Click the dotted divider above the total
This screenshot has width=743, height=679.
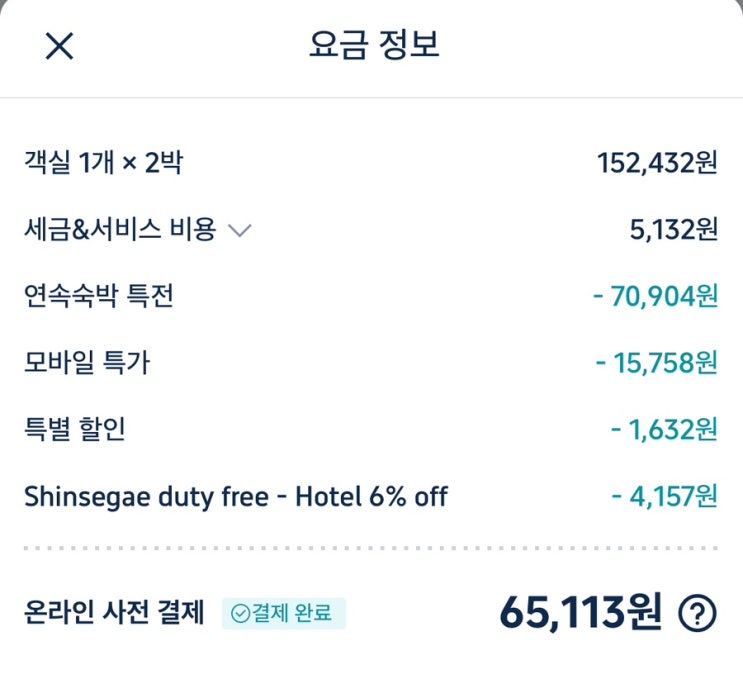[371, 548]
